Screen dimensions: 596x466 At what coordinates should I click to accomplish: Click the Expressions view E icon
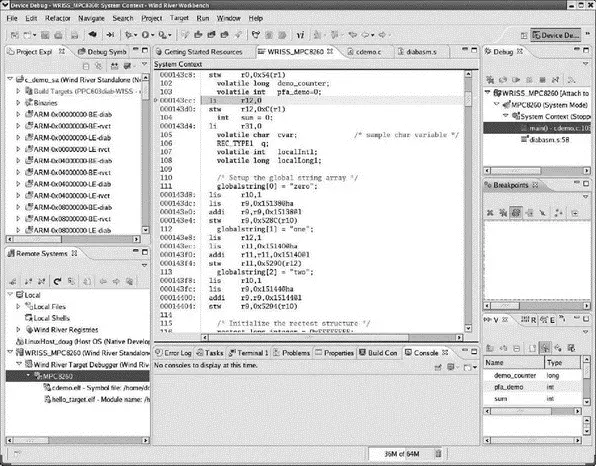[x=547, y=320]
